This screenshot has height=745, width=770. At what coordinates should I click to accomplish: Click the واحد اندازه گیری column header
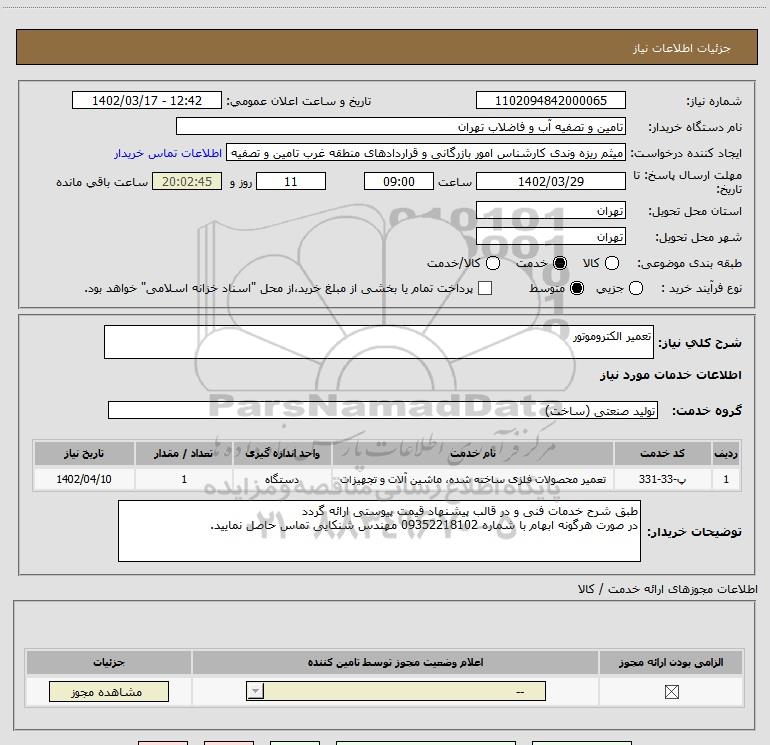click(x=282, y=453)
